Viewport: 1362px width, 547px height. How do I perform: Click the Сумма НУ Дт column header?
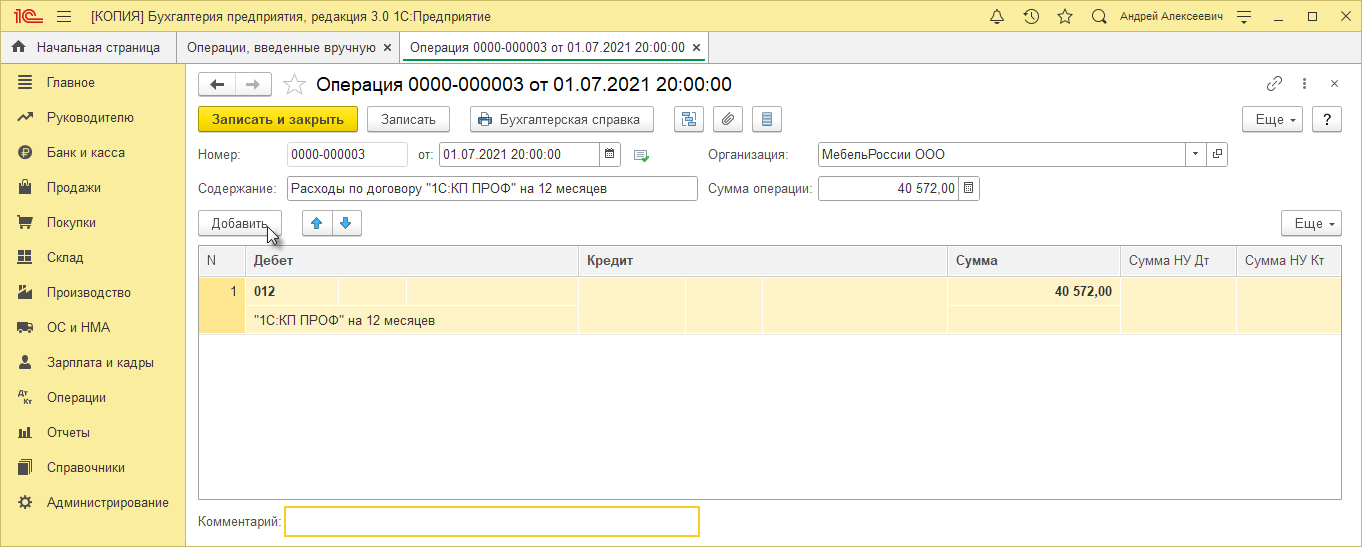pos(1178,260)
